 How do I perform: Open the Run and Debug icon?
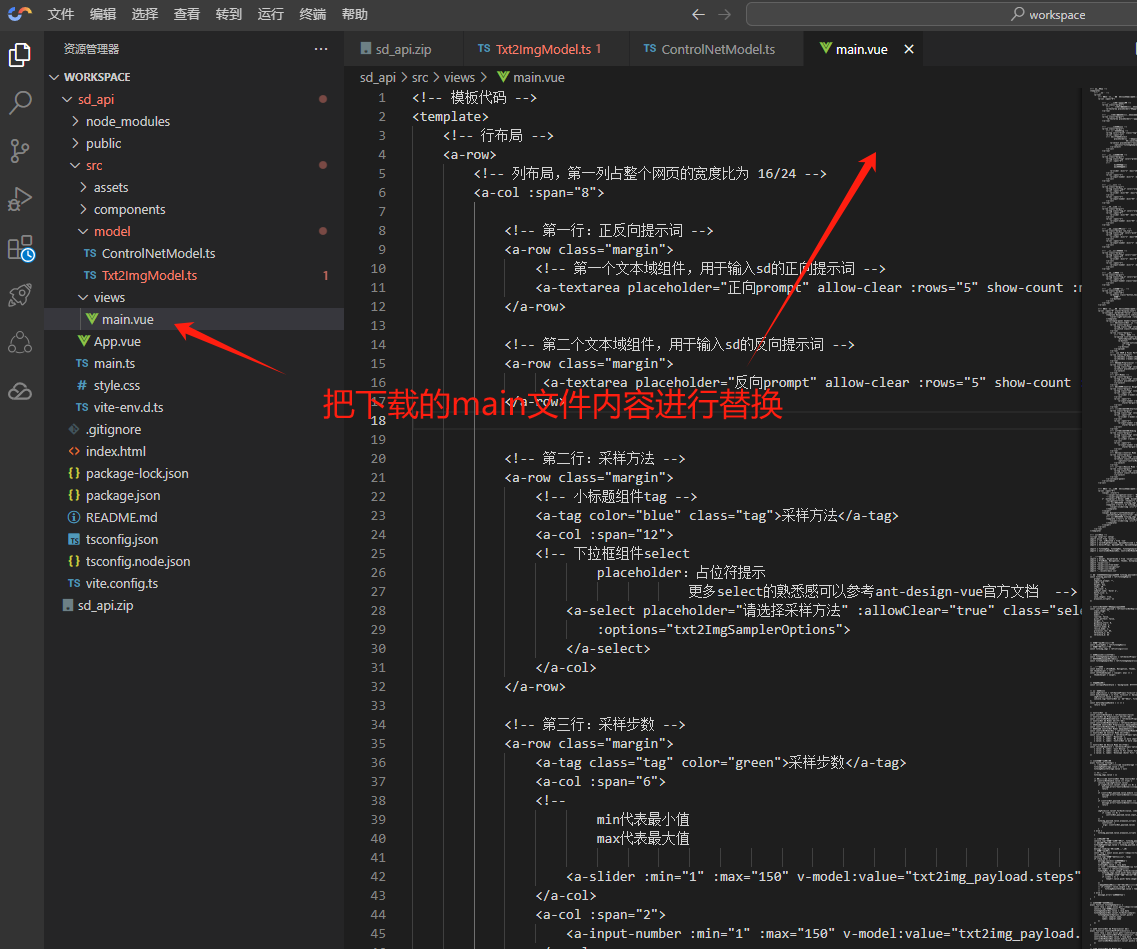point(20,199)
